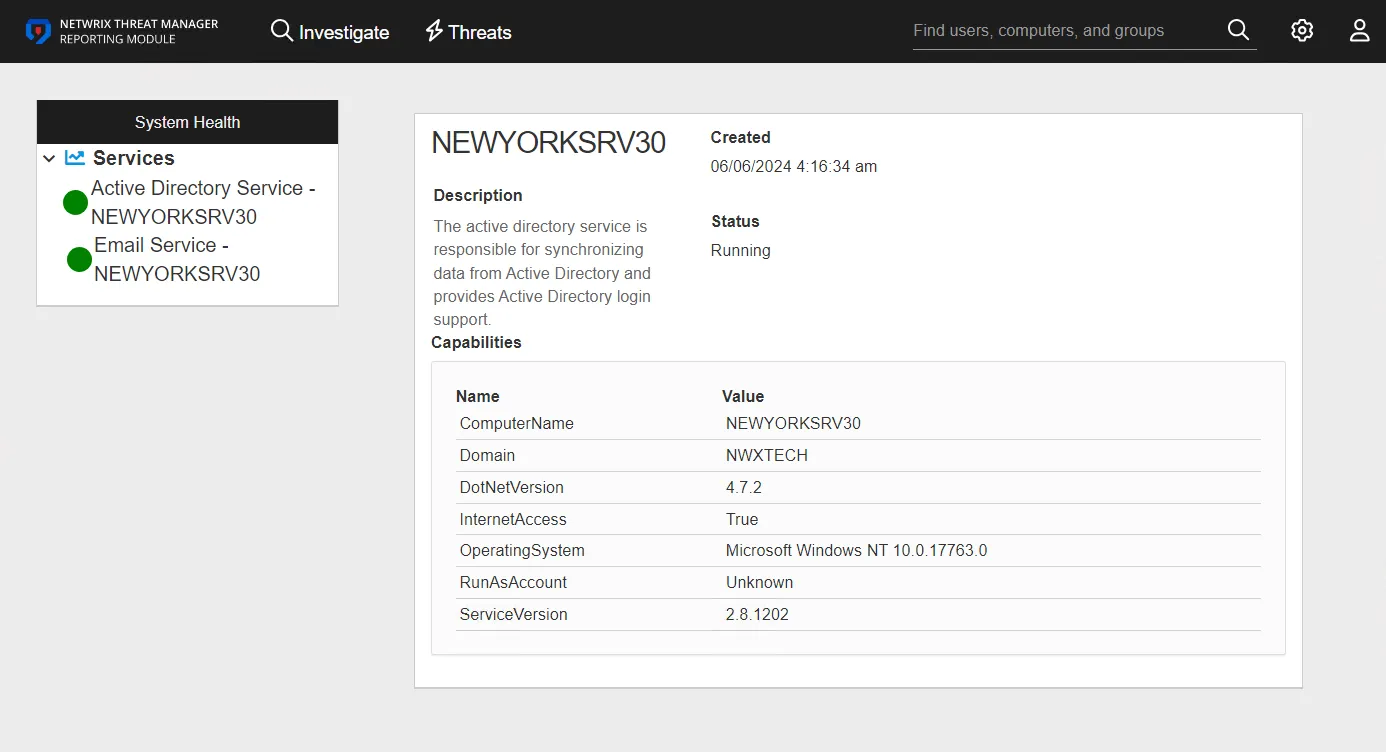Click the Domain row label
This screenshot has height=752, width=1386.
click(487, 455)
